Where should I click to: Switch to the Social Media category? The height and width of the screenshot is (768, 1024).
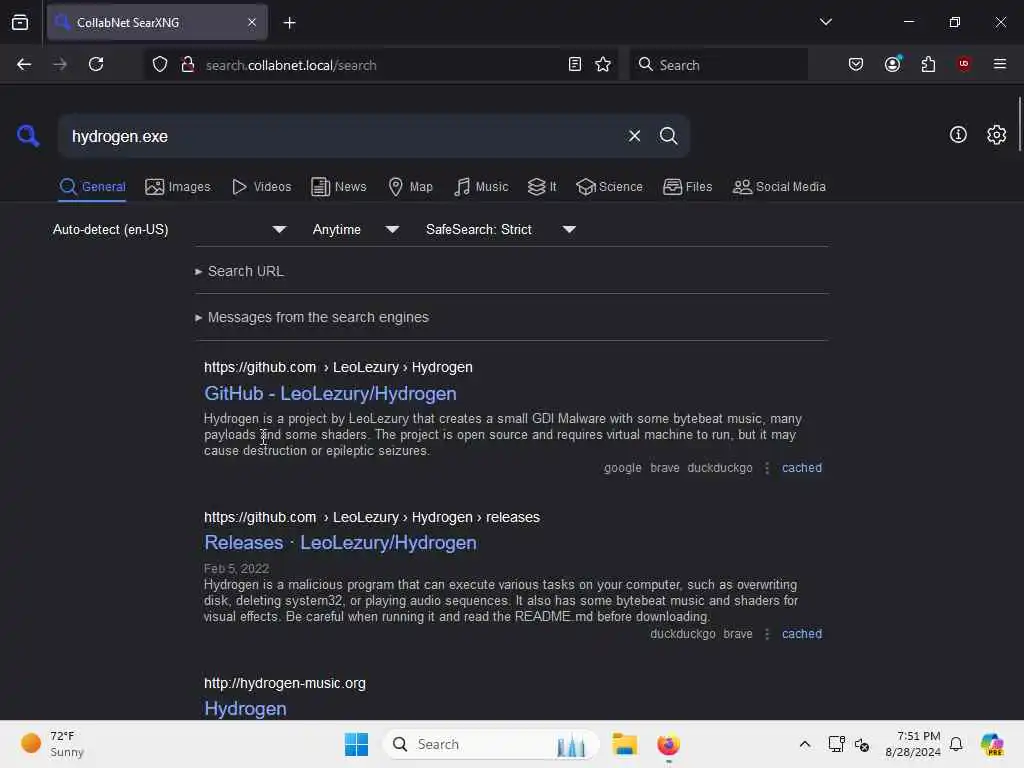coord(779,187)
